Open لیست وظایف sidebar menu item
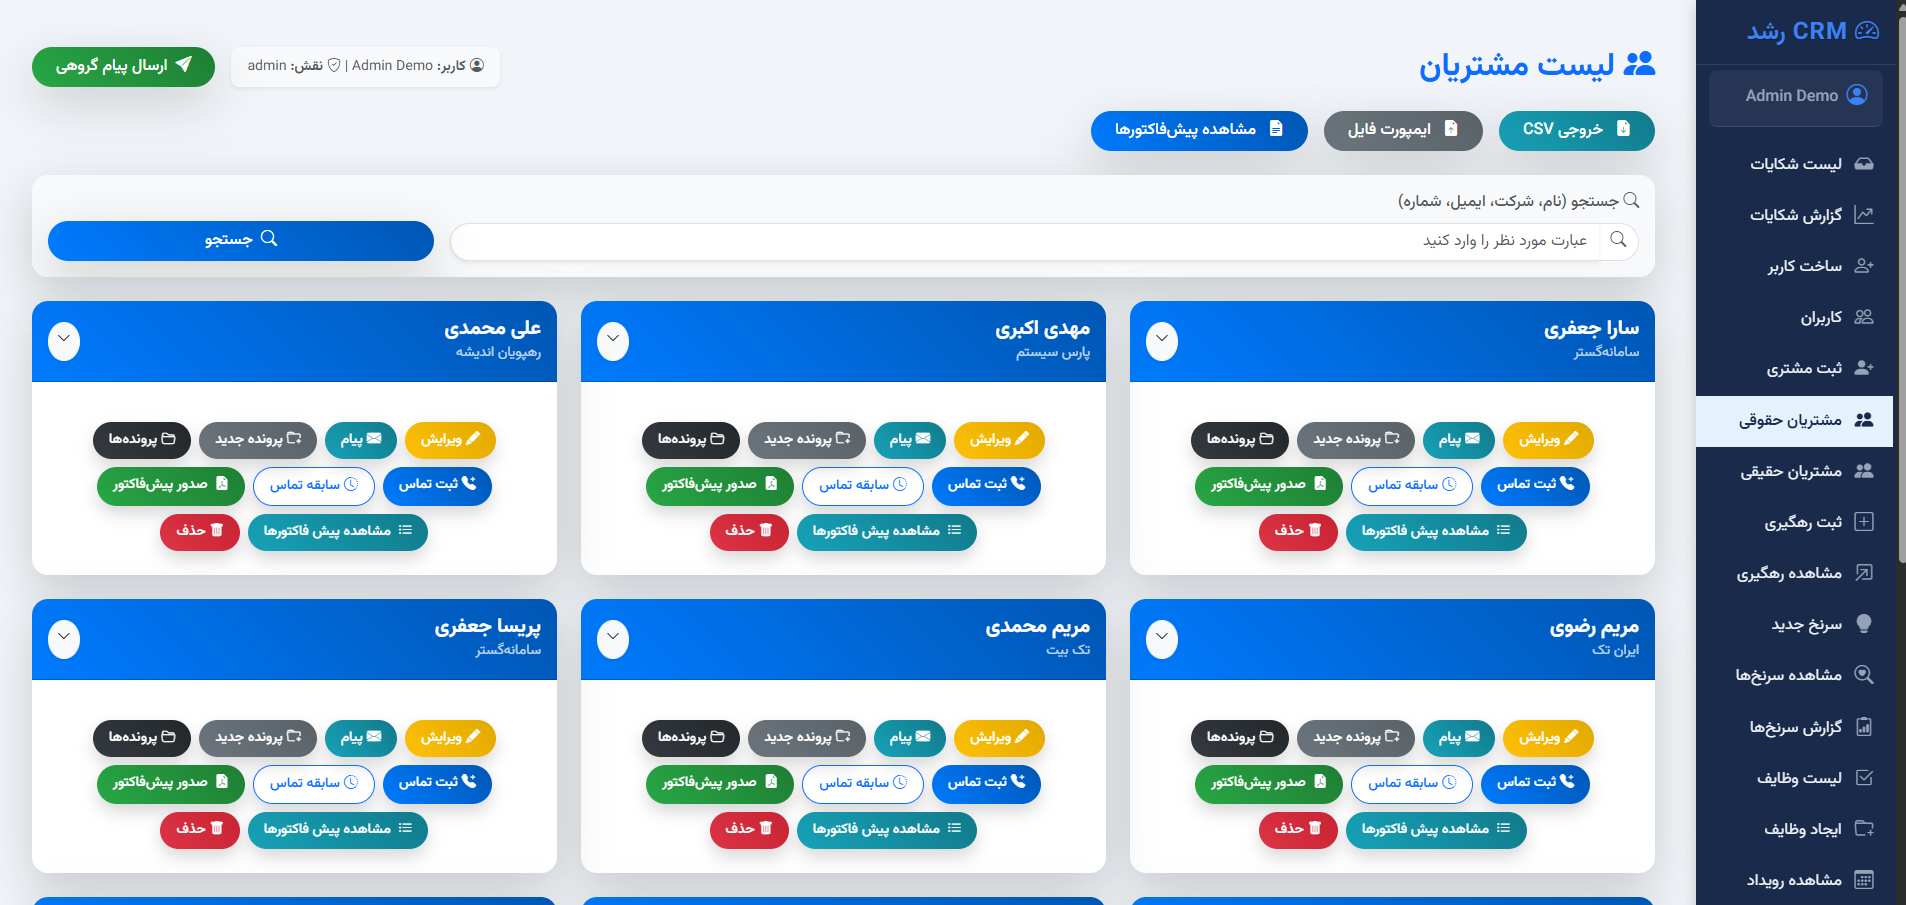1906x905 pixels. tap(1798, 778)
